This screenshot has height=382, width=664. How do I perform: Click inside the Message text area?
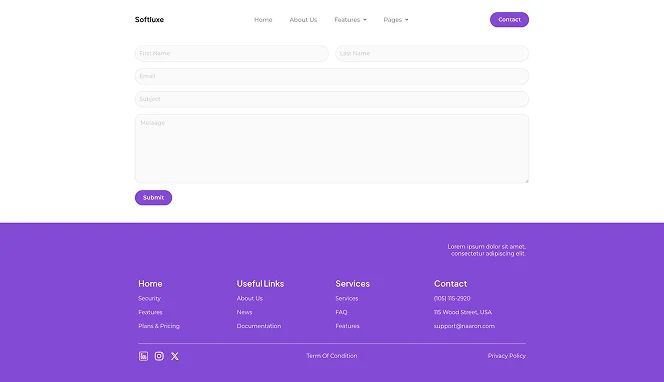click(x=332, y=149)
